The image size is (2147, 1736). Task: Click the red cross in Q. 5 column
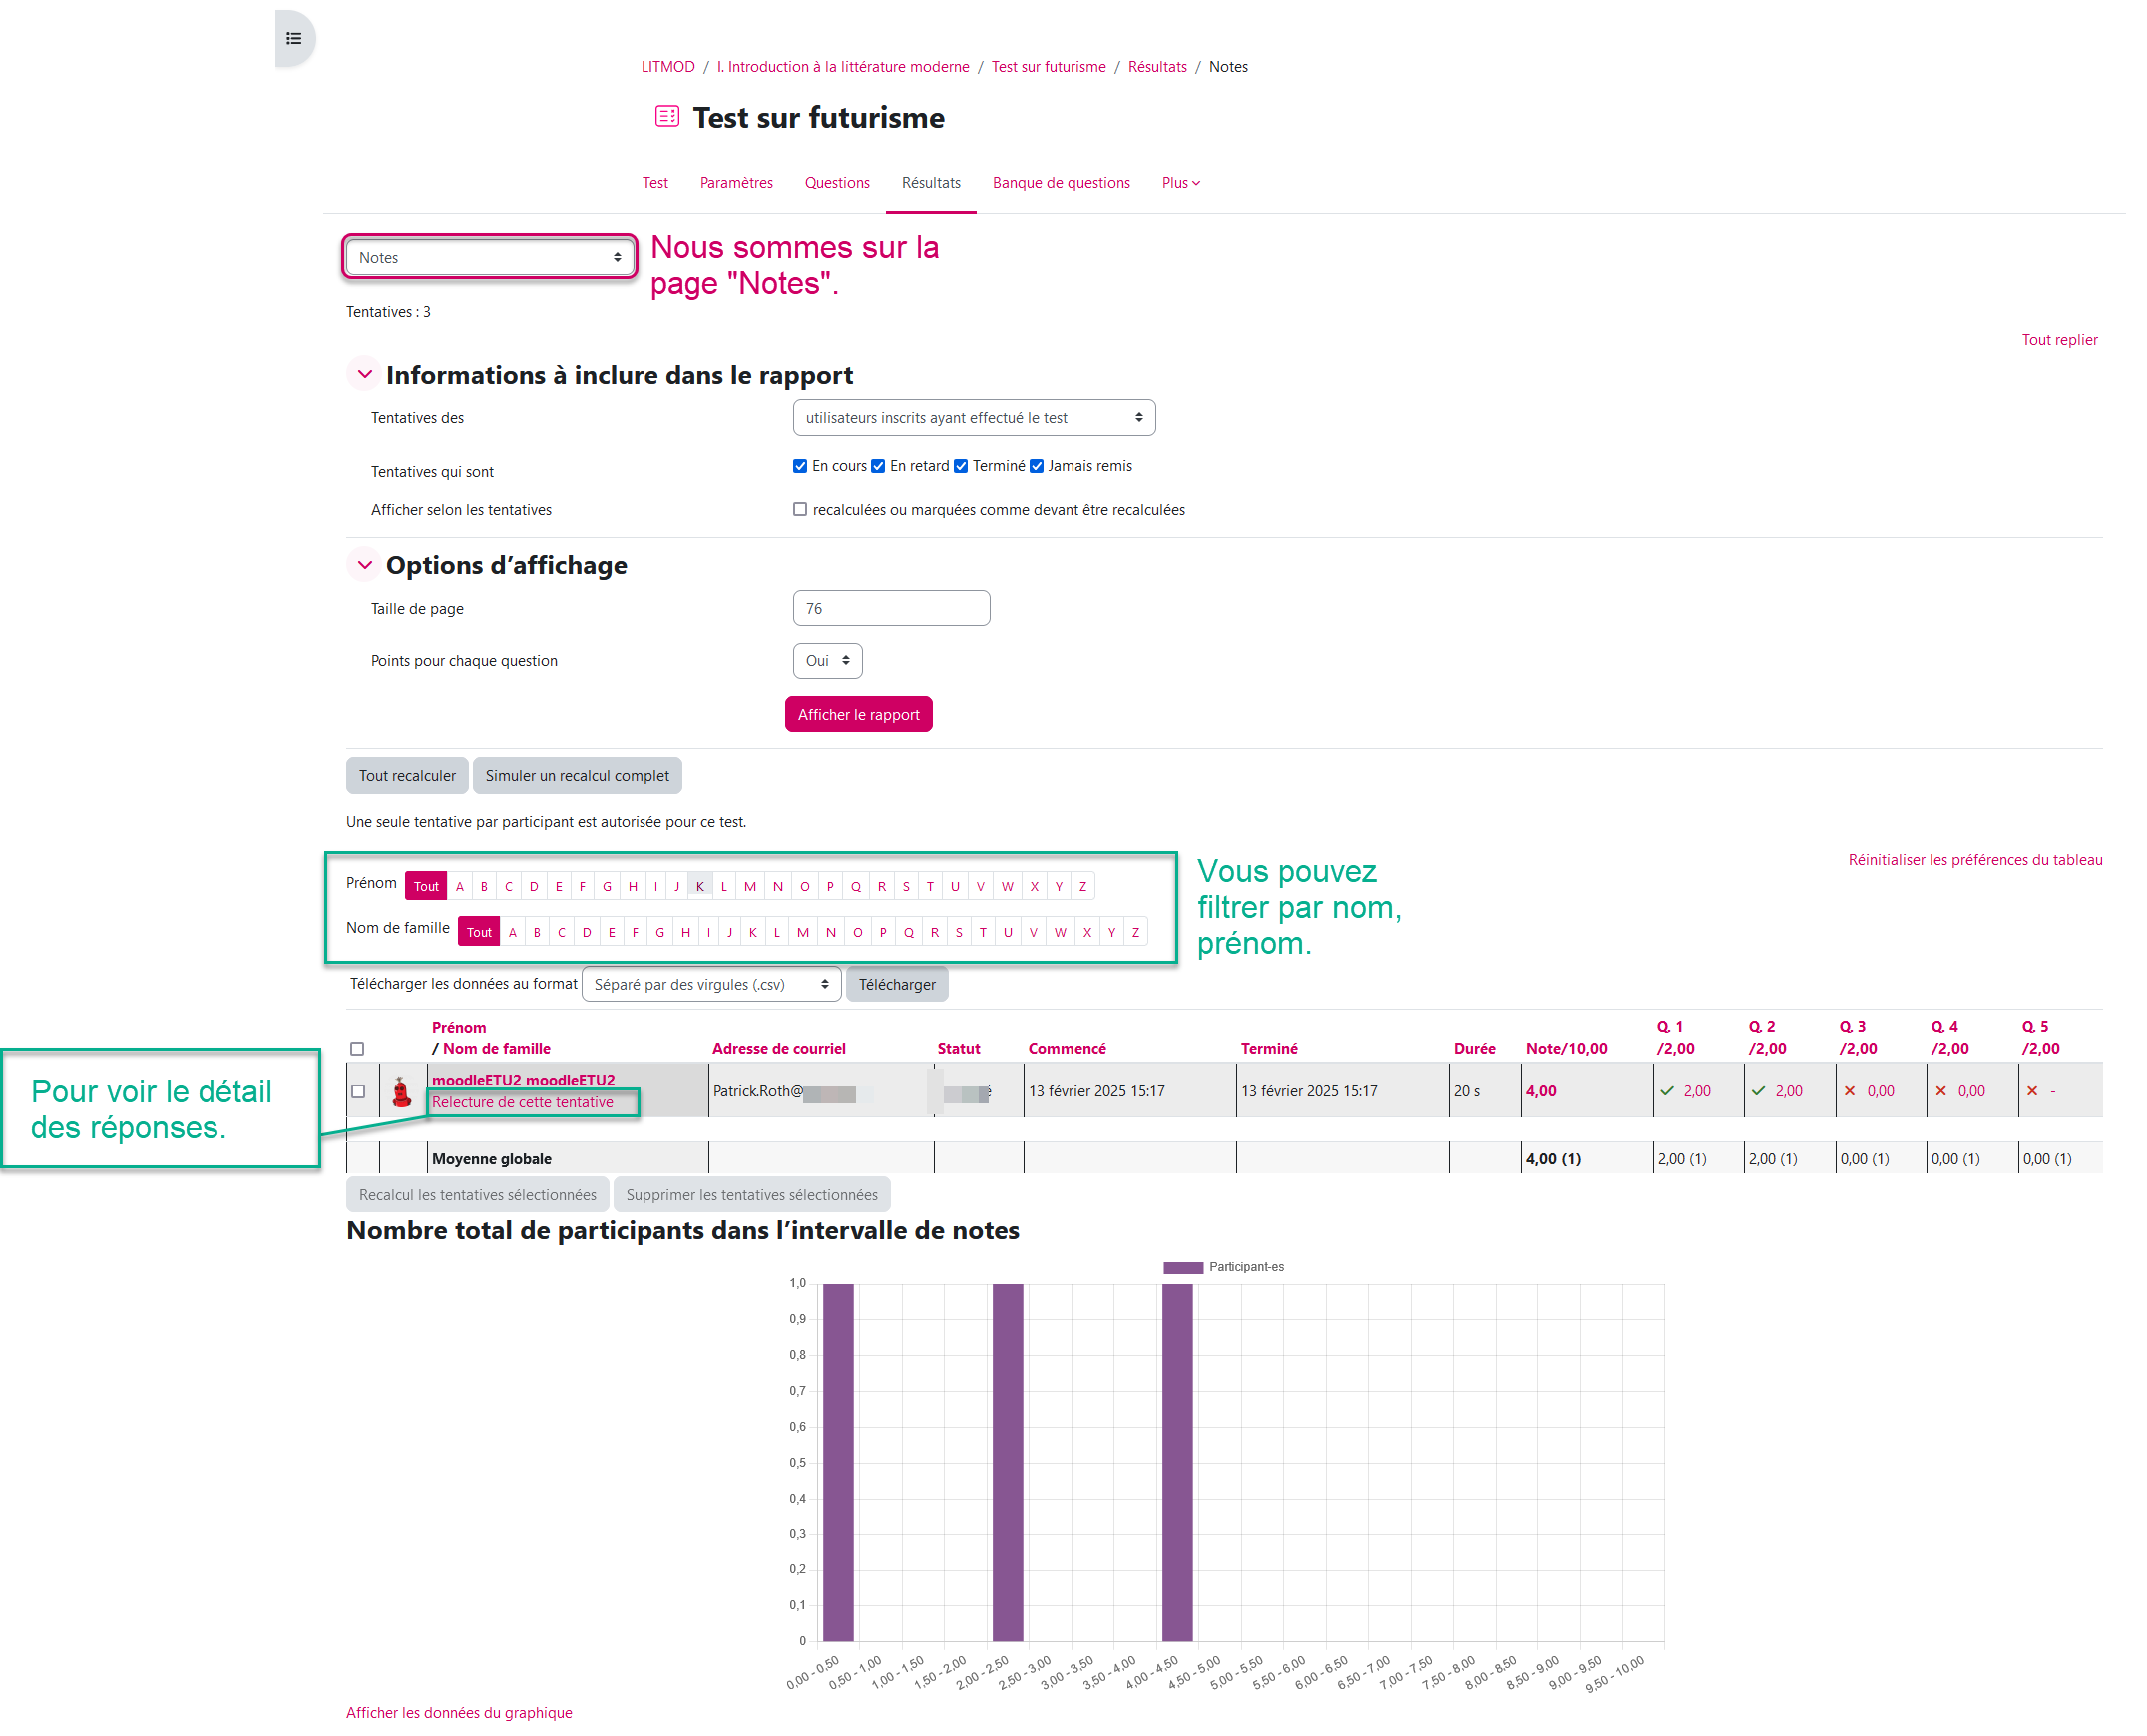[2031, 1091]
